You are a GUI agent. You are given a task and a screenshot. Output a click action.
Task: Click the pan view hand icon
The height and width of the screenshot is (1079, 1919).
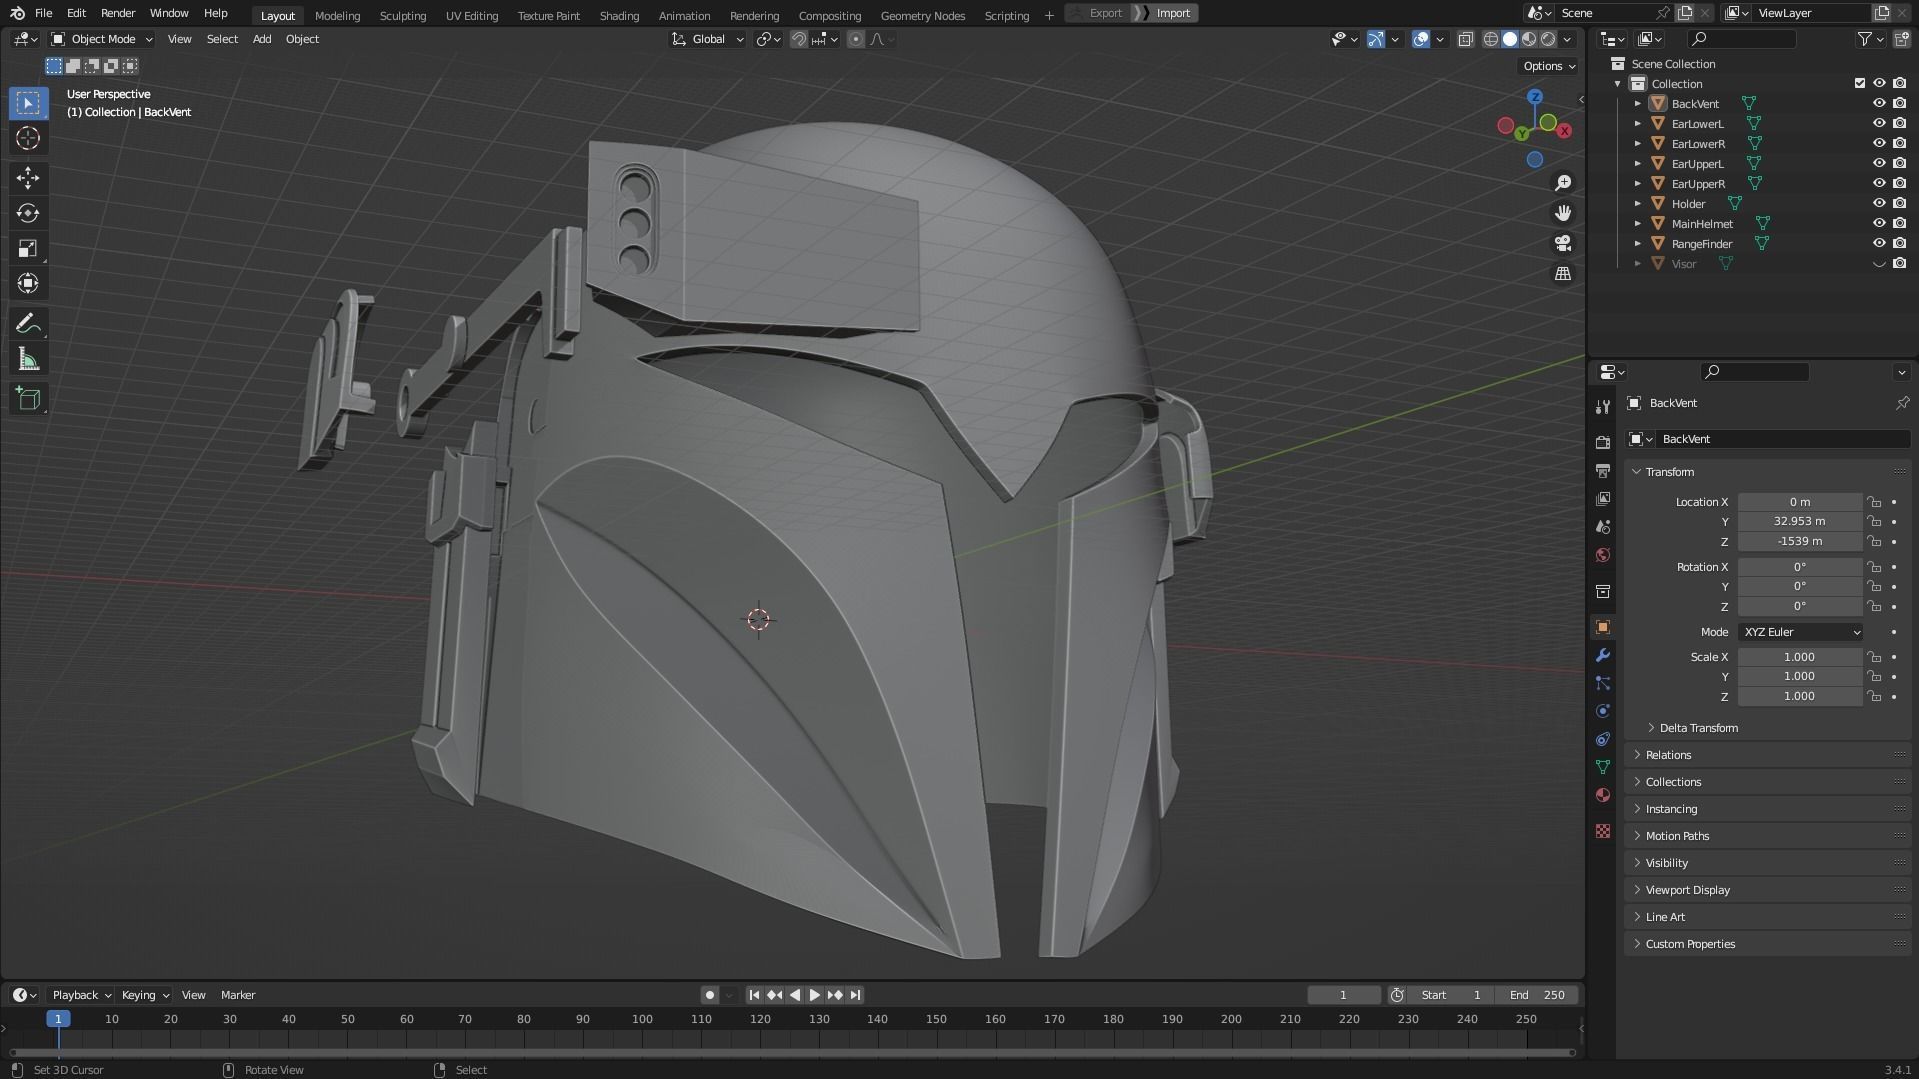tap(1563, 213)
